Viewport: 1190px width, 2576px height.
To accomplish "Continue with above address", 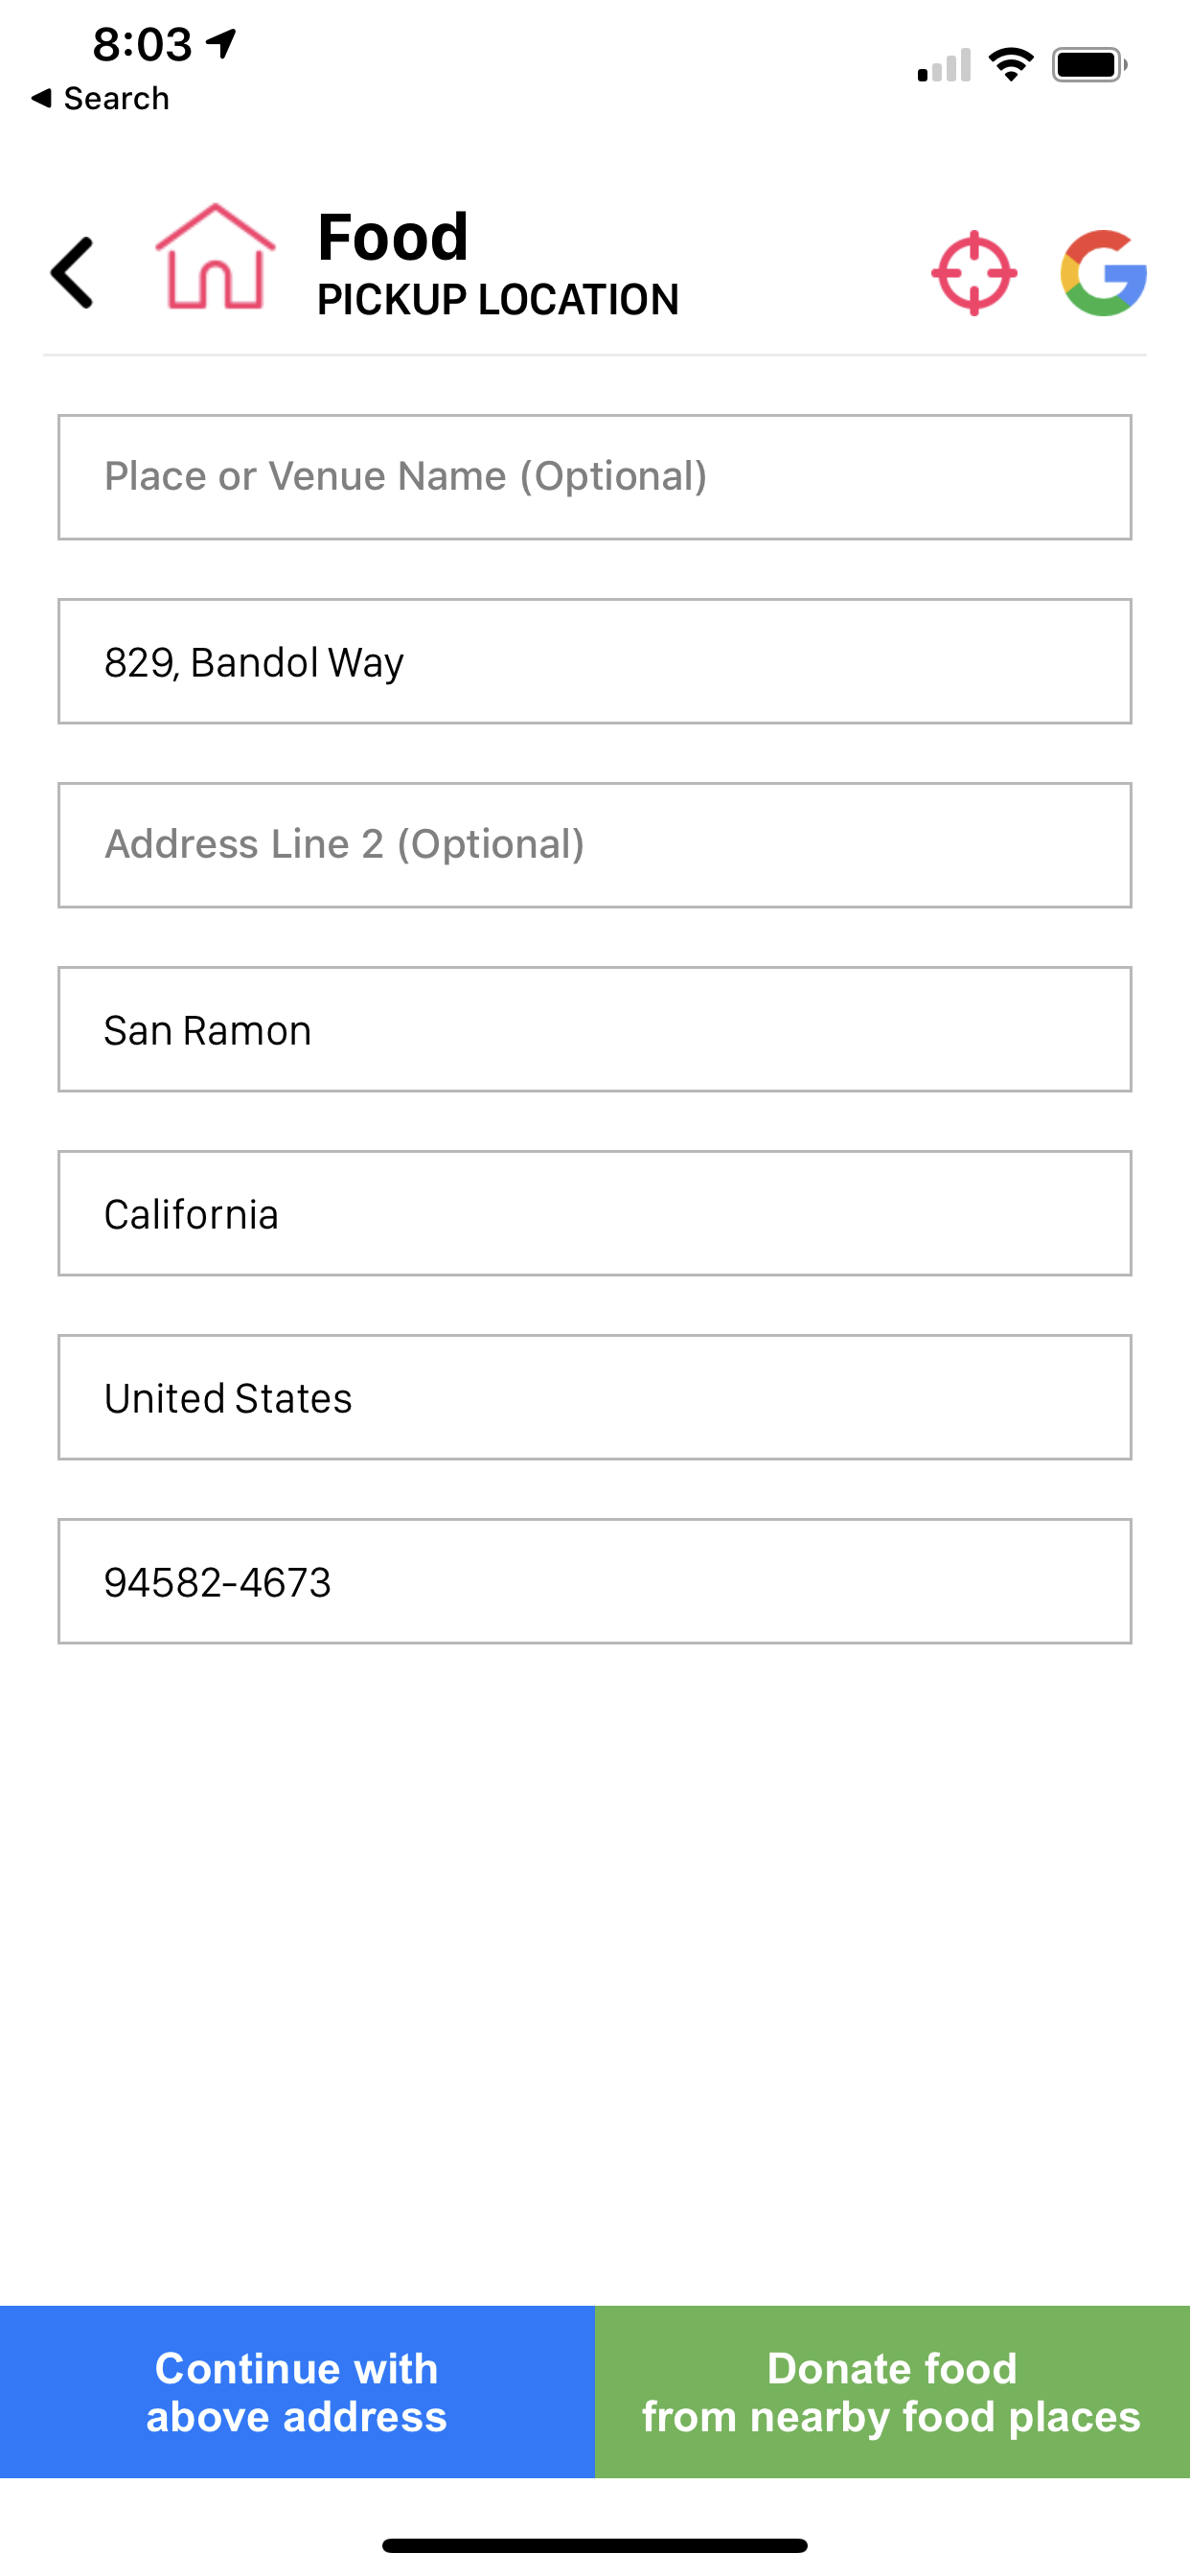I will coord(297,2392).
